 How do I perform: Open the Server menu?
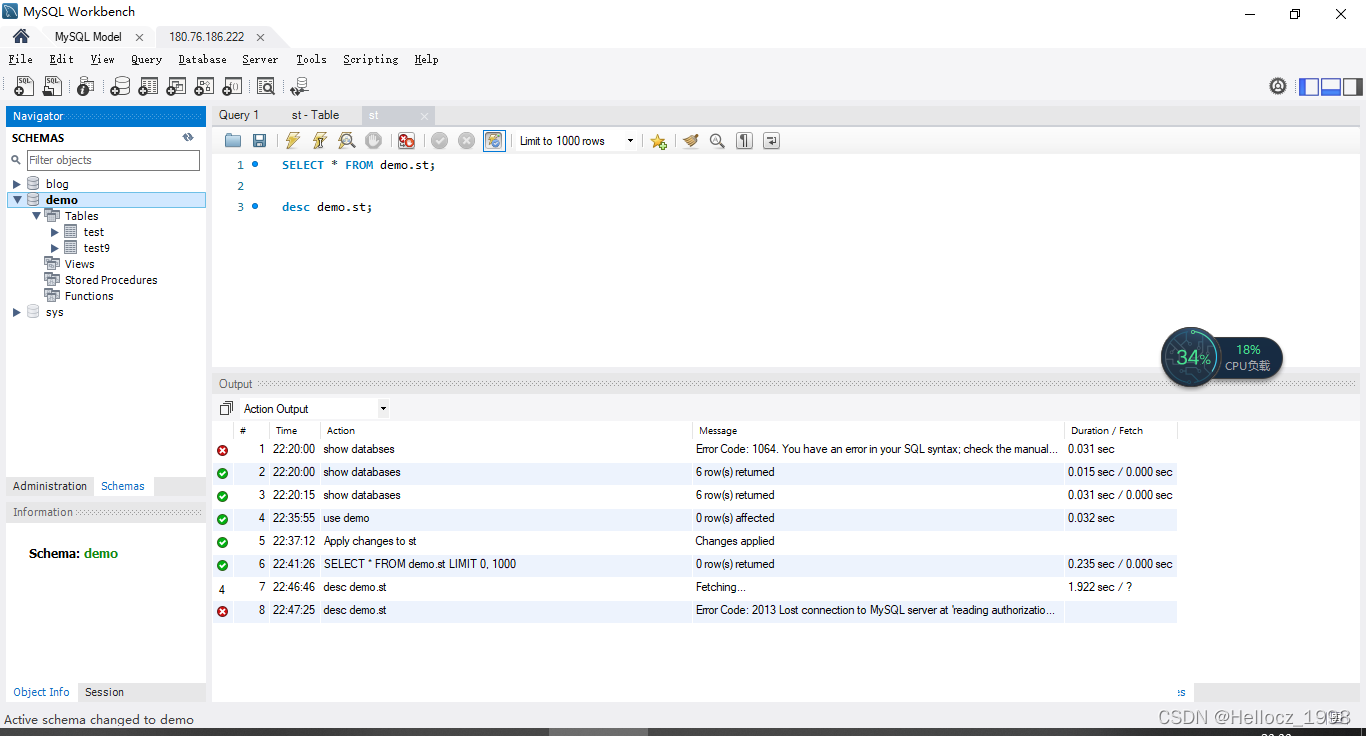[260, 59]
